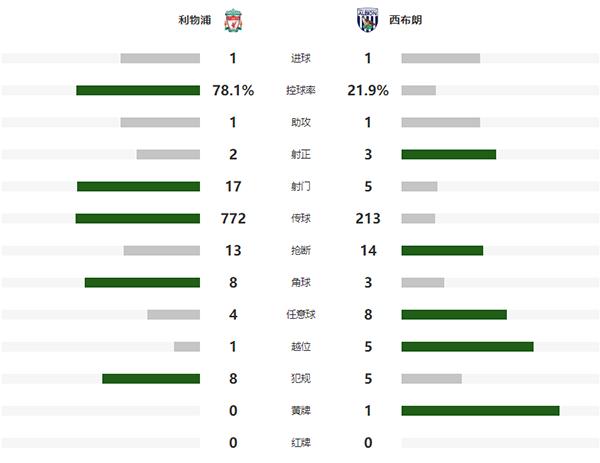Click the 利物浦 team name
The width and height of the screenshot is (600, 463).
click(x=192, y=21)
